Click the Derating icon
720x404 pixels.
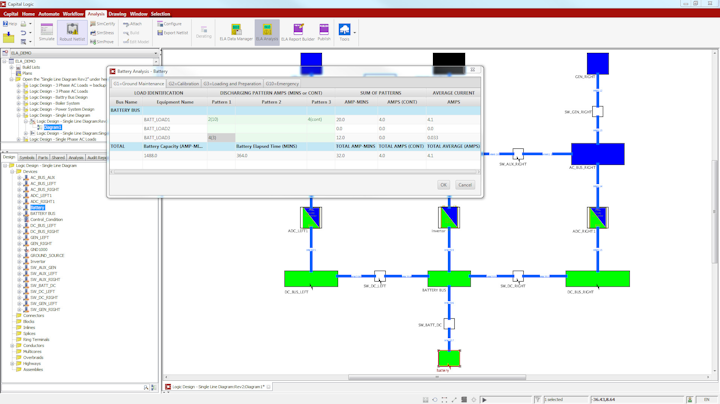coord(204,32)
